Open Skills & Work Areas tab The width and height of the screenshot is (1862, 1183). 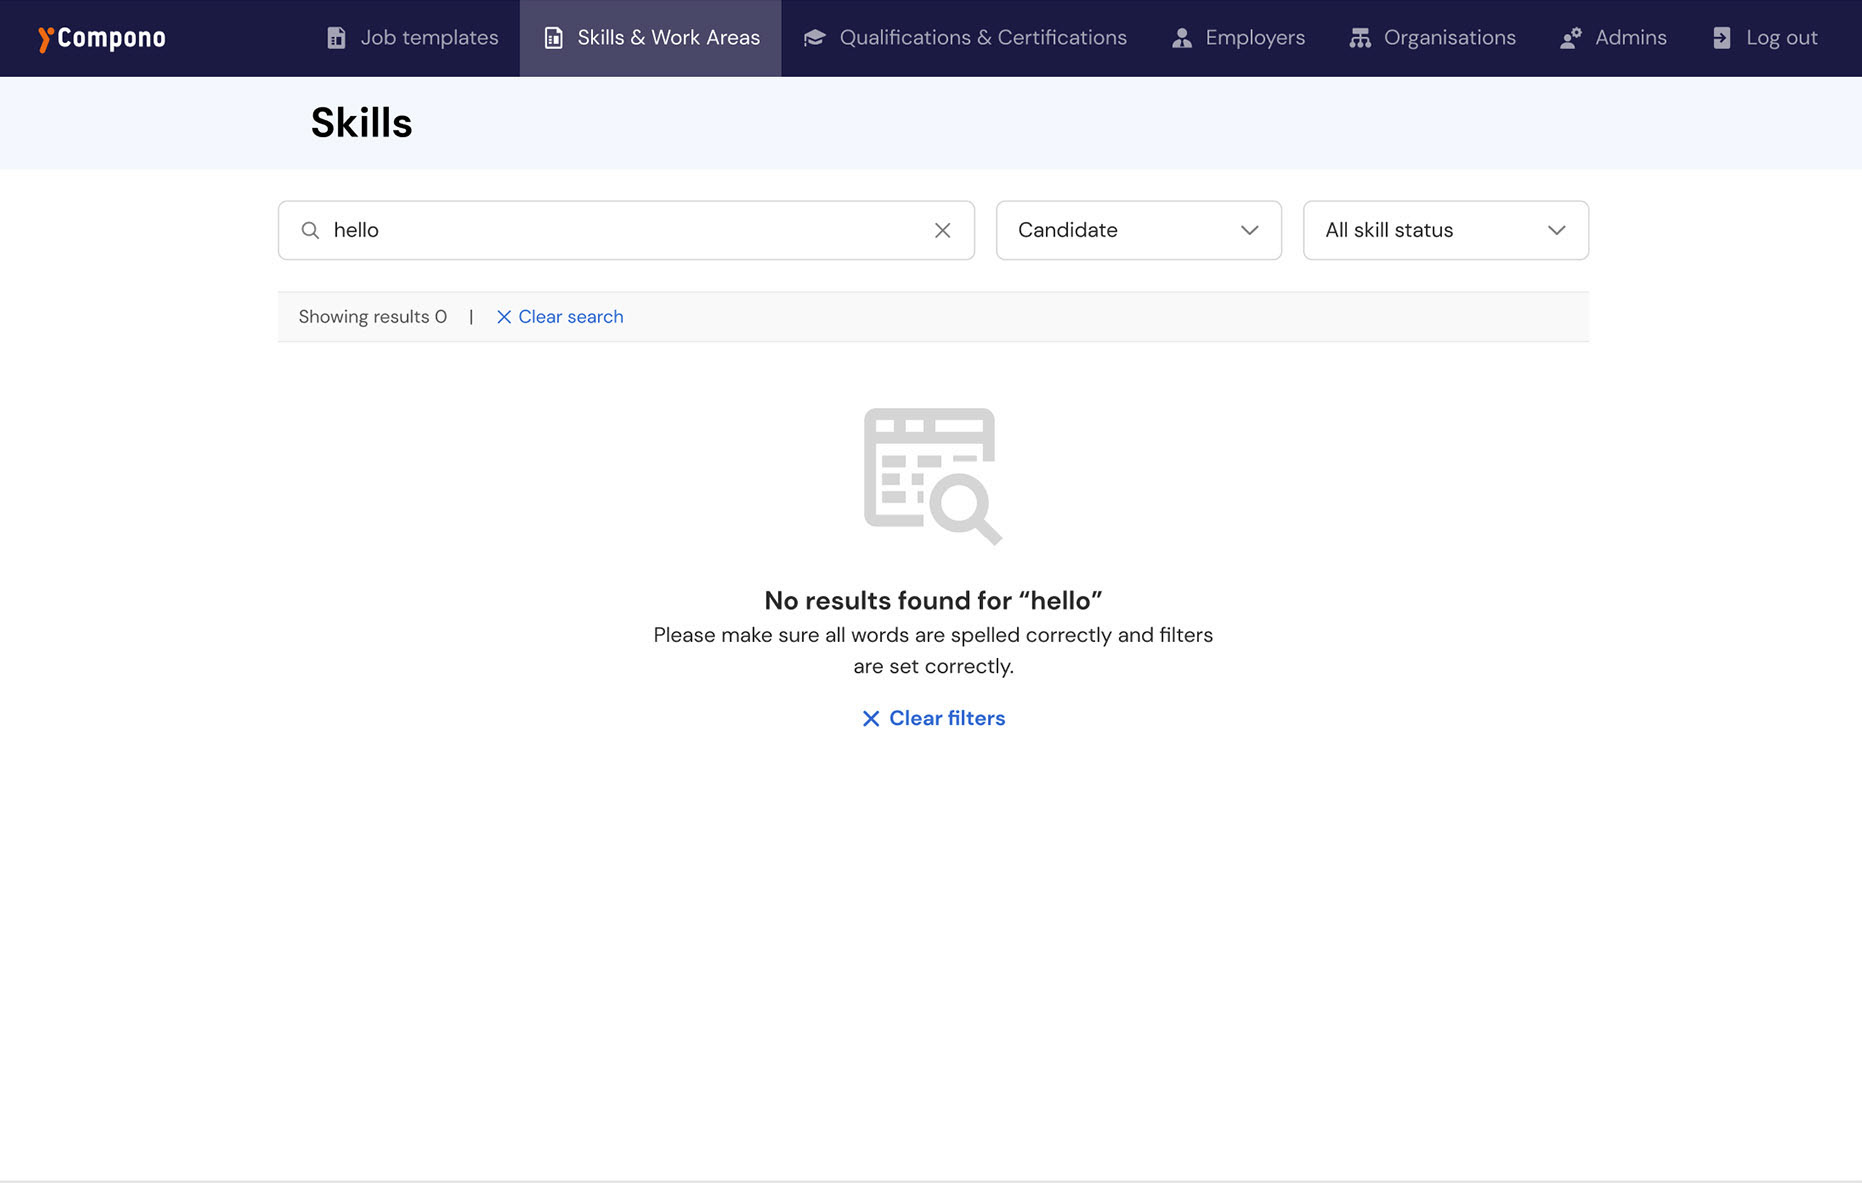click(x=650, y=38)
